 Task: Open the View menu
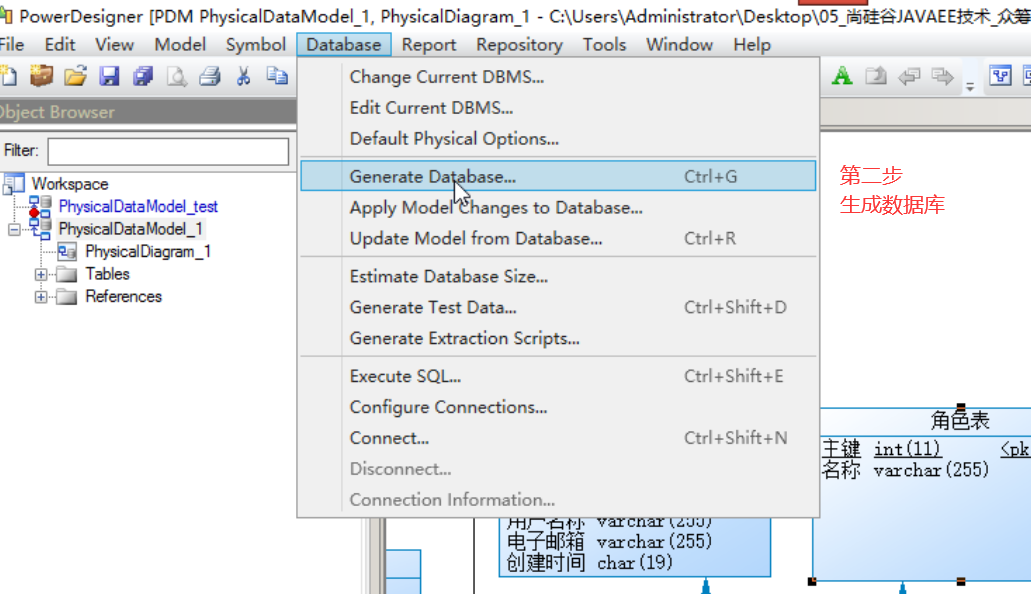114,45
